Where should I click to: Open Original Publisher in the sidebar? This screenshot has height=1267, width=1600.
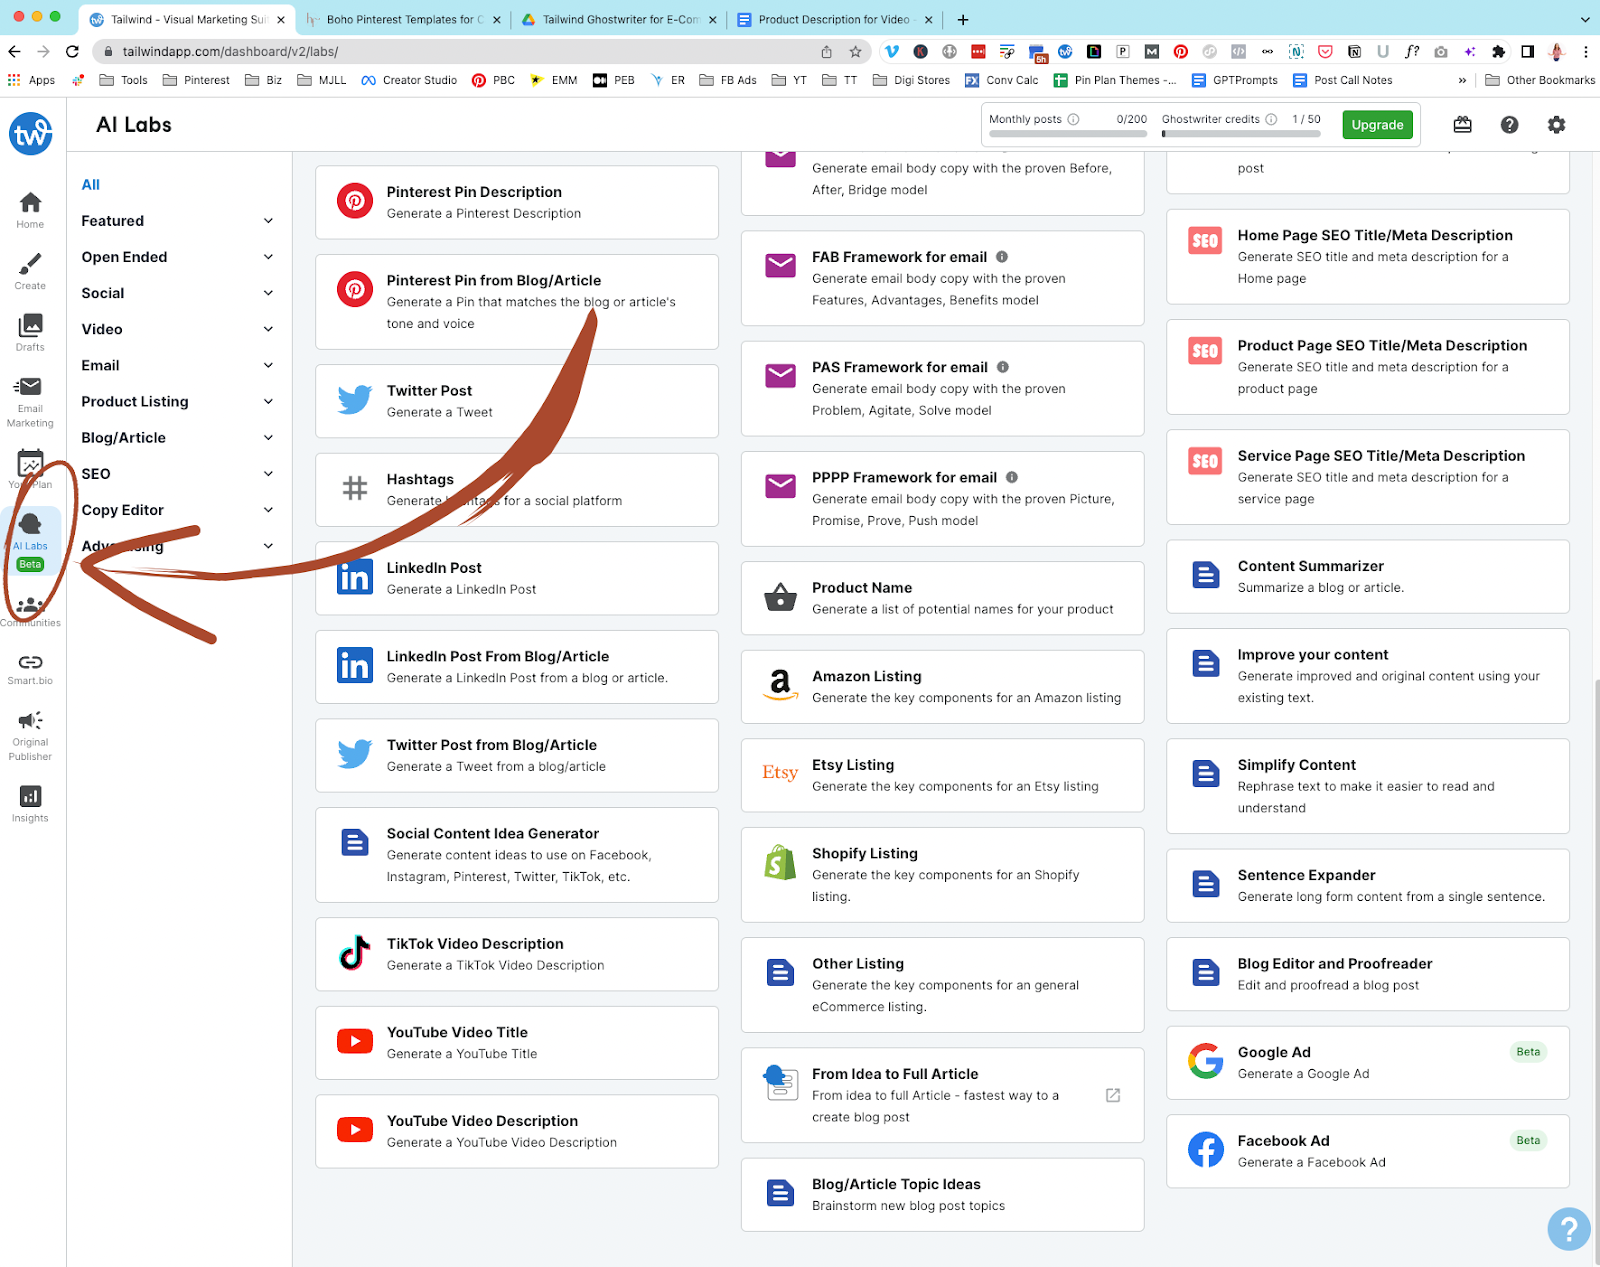(x=30, y=736)
